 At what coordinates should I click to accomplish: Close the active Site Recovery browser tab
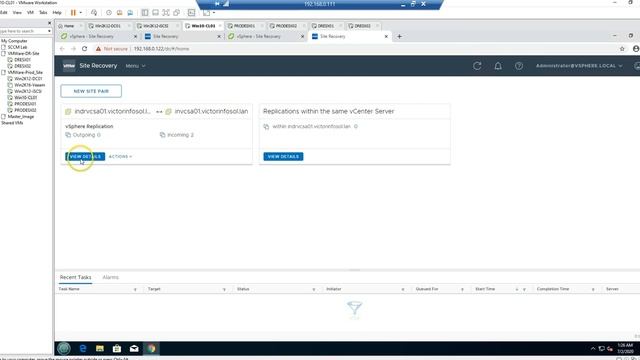click(386, 36)
